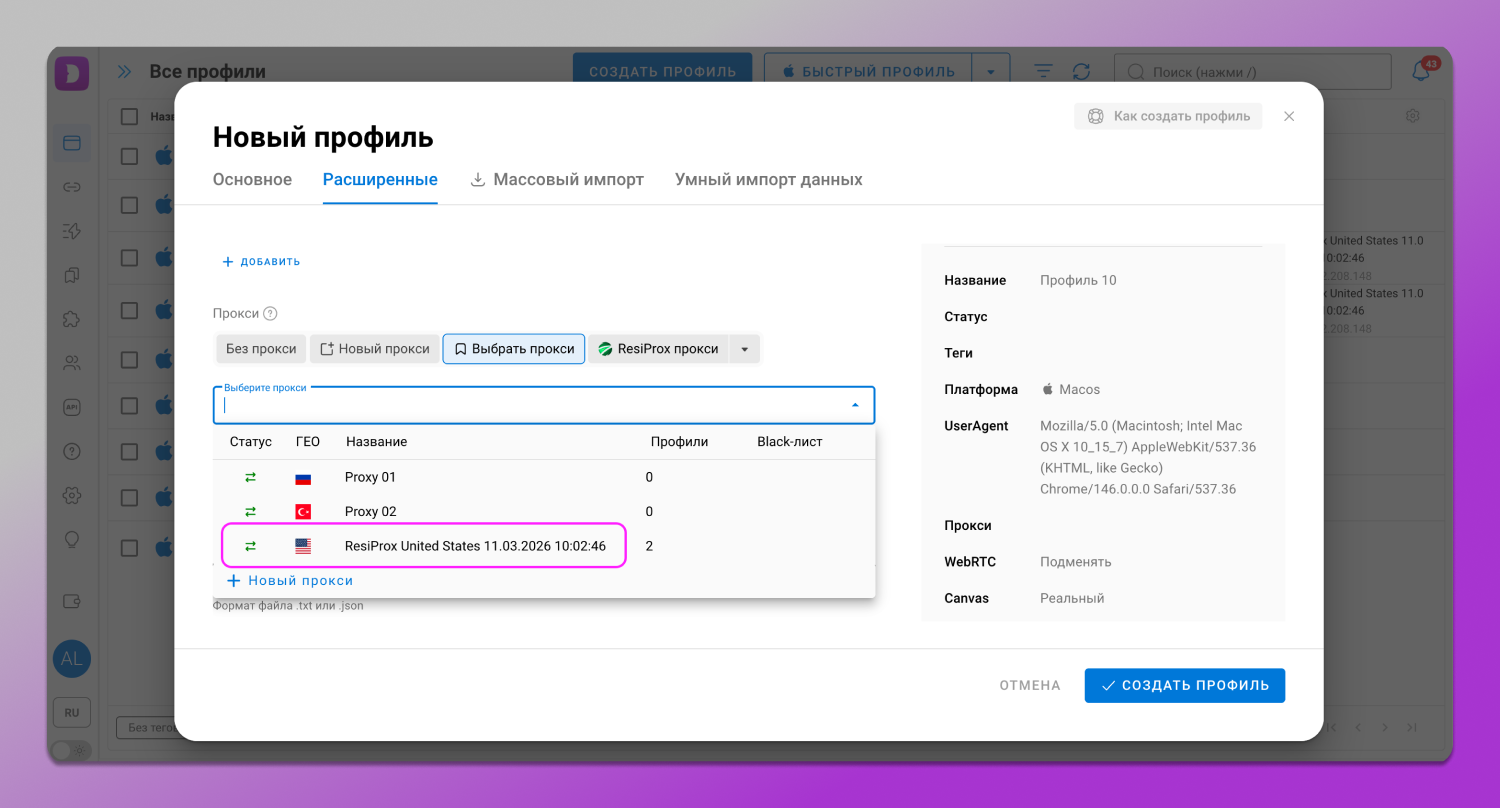Open the API section in the sidebar

coord(71,406)
